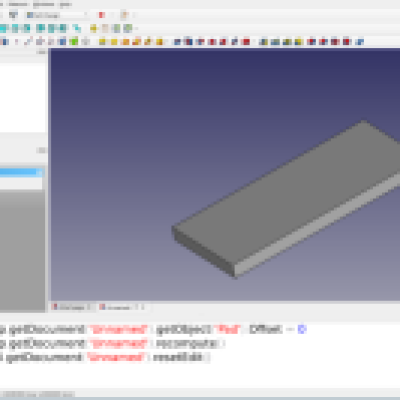The width and height of the screenshot is (400, 400).
Task: Click the red macro recording icon
Action: tap(102, 15)
